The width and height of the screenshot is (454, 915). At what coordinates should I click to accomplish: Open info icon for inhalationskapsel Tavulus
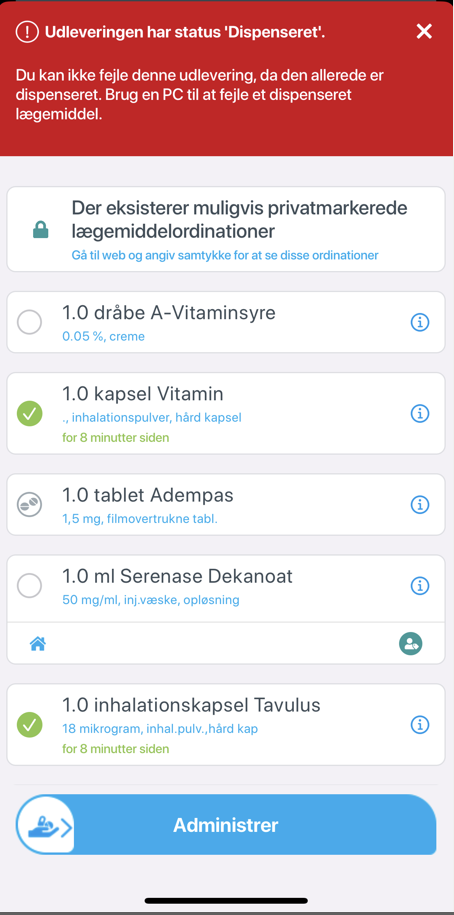(420, 725)
